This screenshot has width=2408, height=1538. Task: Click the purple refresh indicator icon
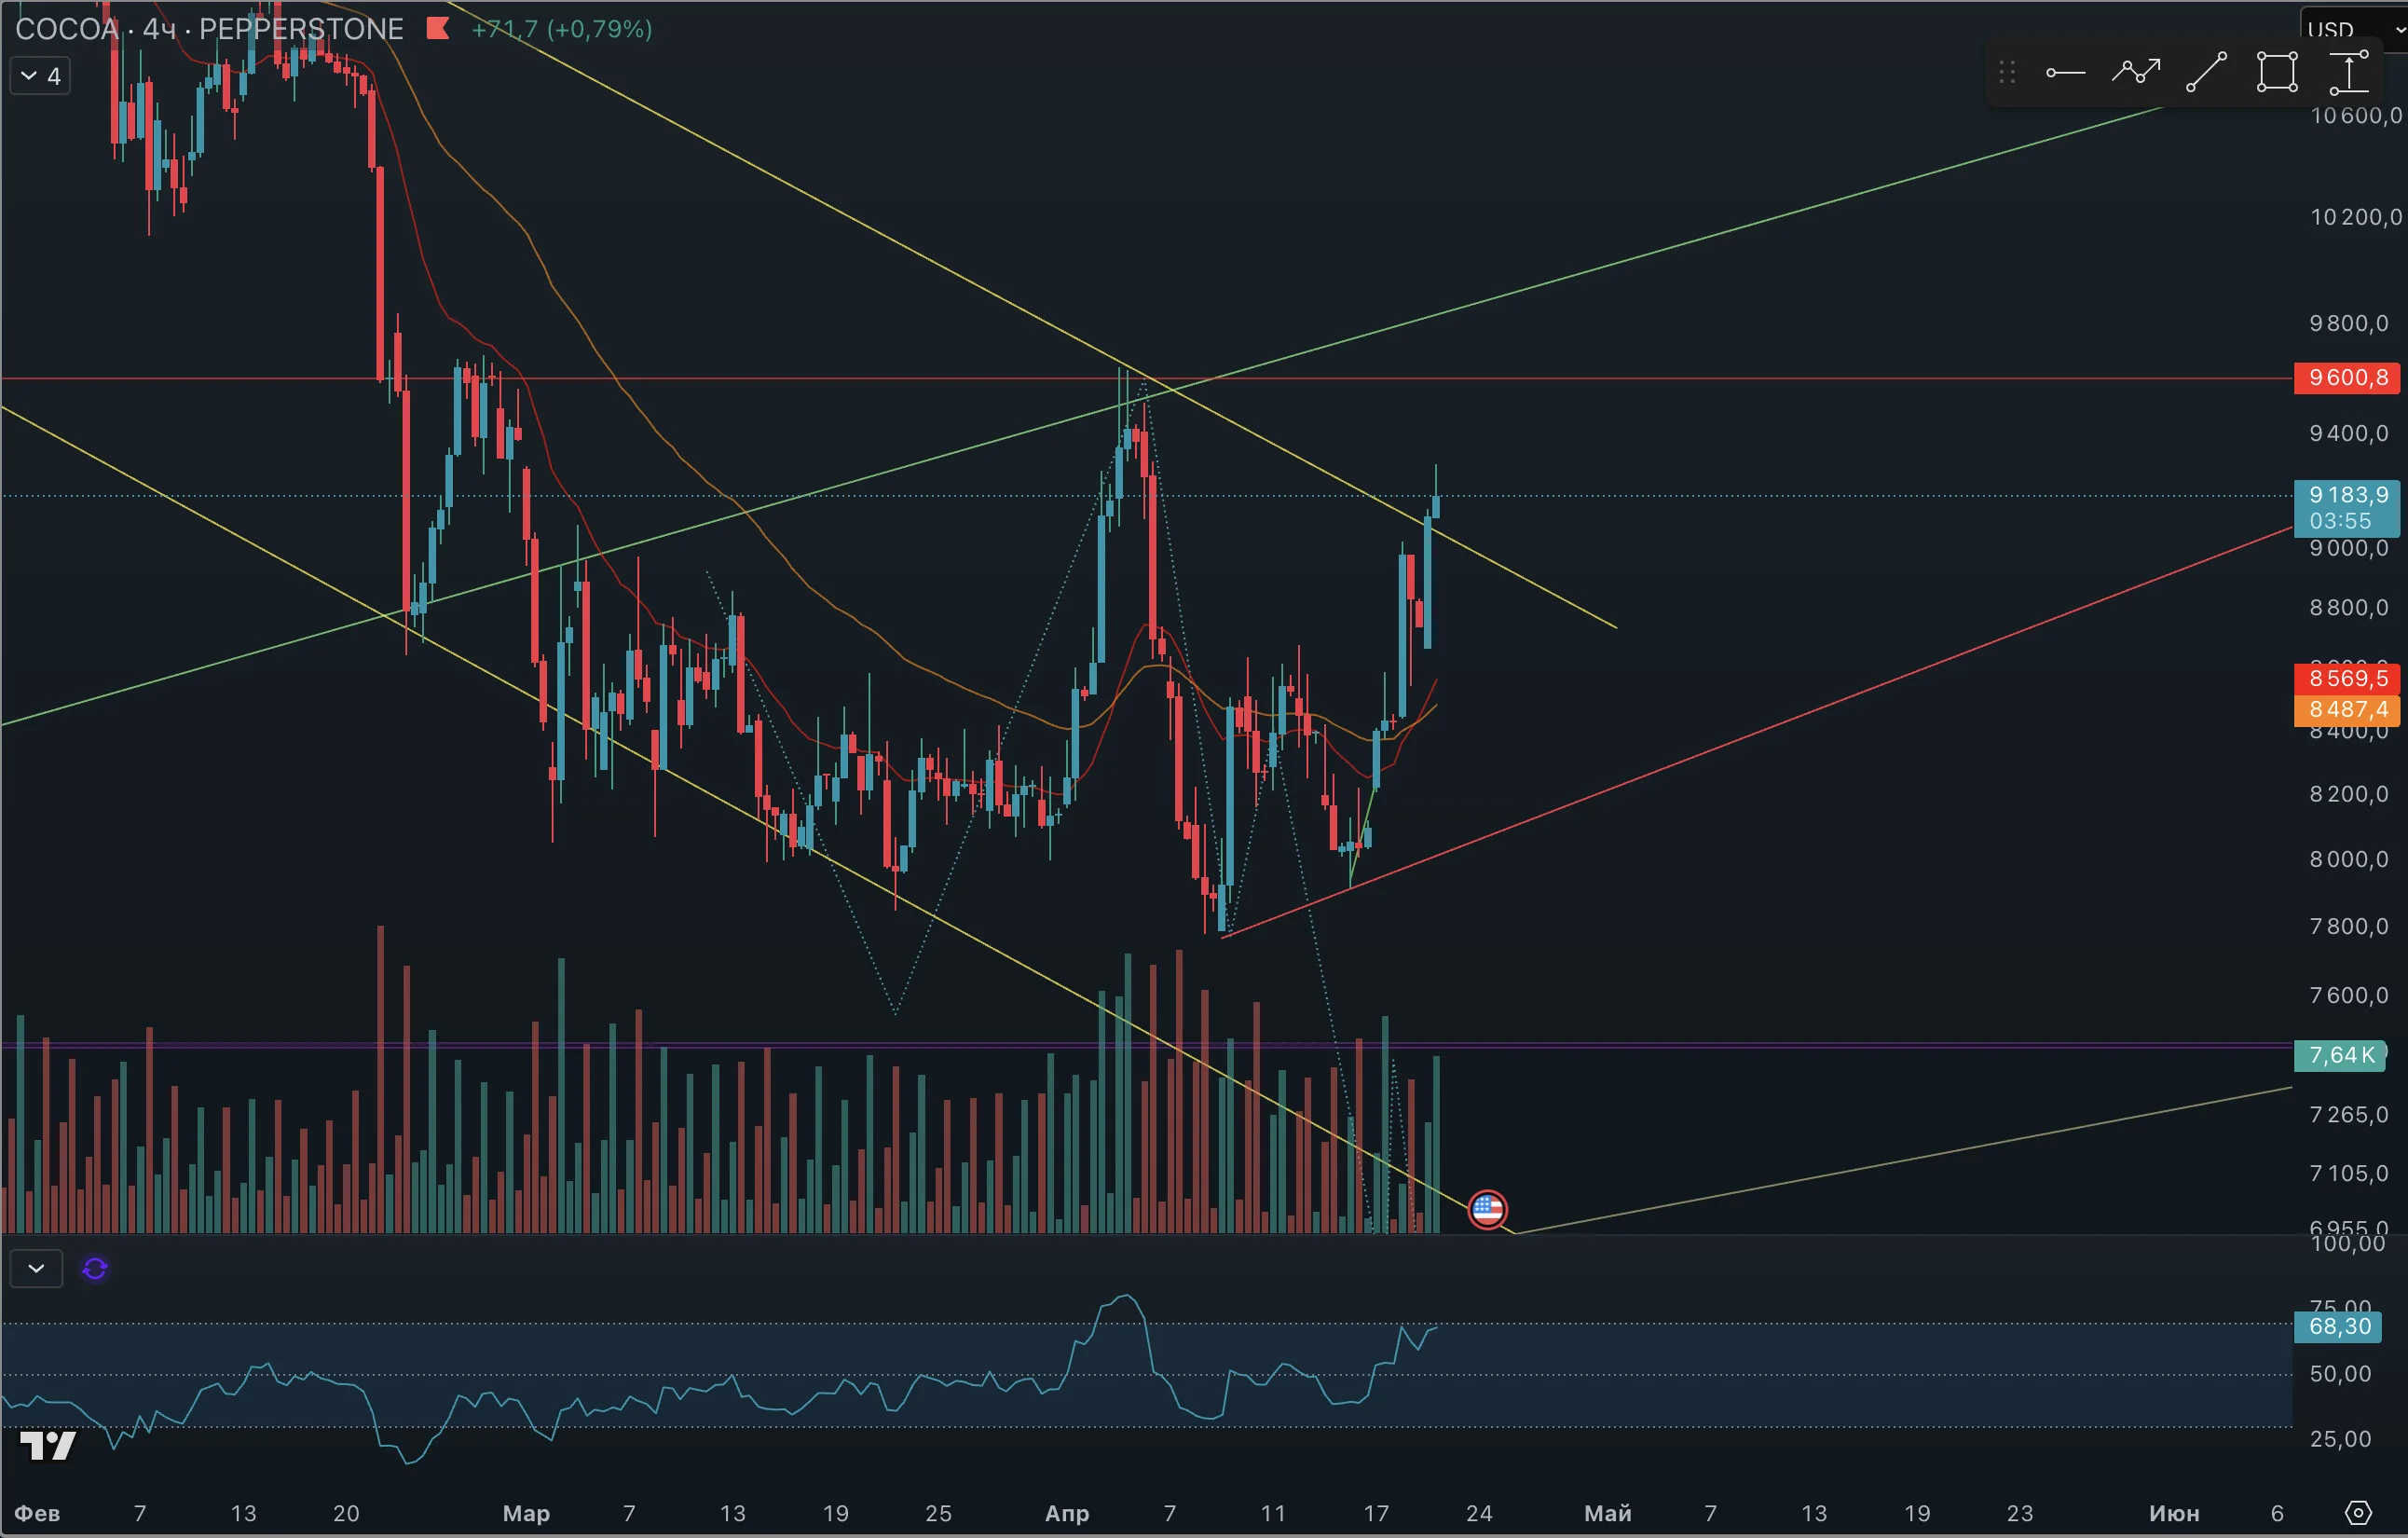[x=95, y=1268]
